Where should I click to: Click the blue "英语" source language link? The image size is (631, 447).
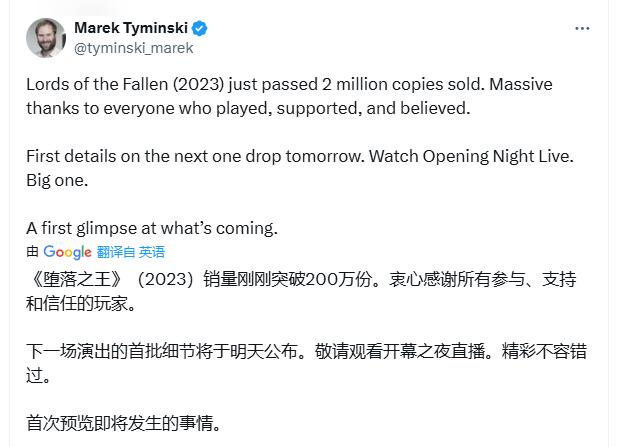point(152,252)
